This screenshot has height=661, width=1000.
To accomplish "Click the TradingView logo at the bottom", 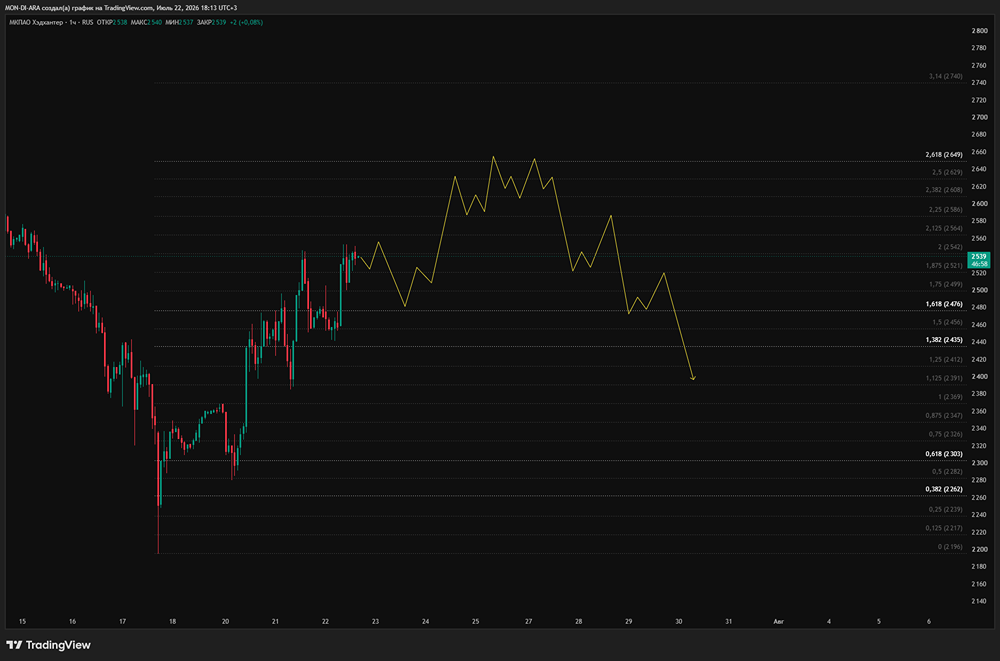I will point(48,645).
